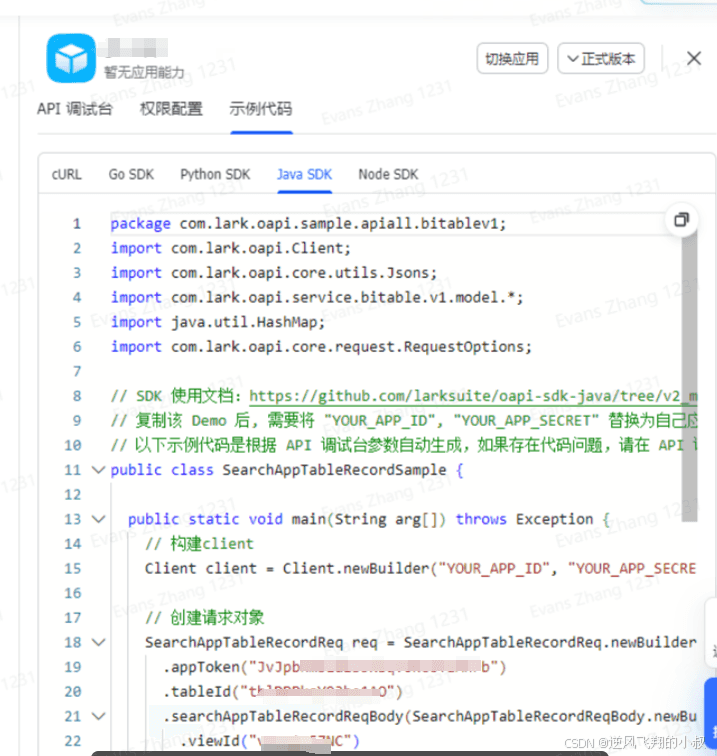The width and height of the screenshot is (717, 756).
Task: Collapse the class fold arrow on line 11
Action: tap(98, 470)
